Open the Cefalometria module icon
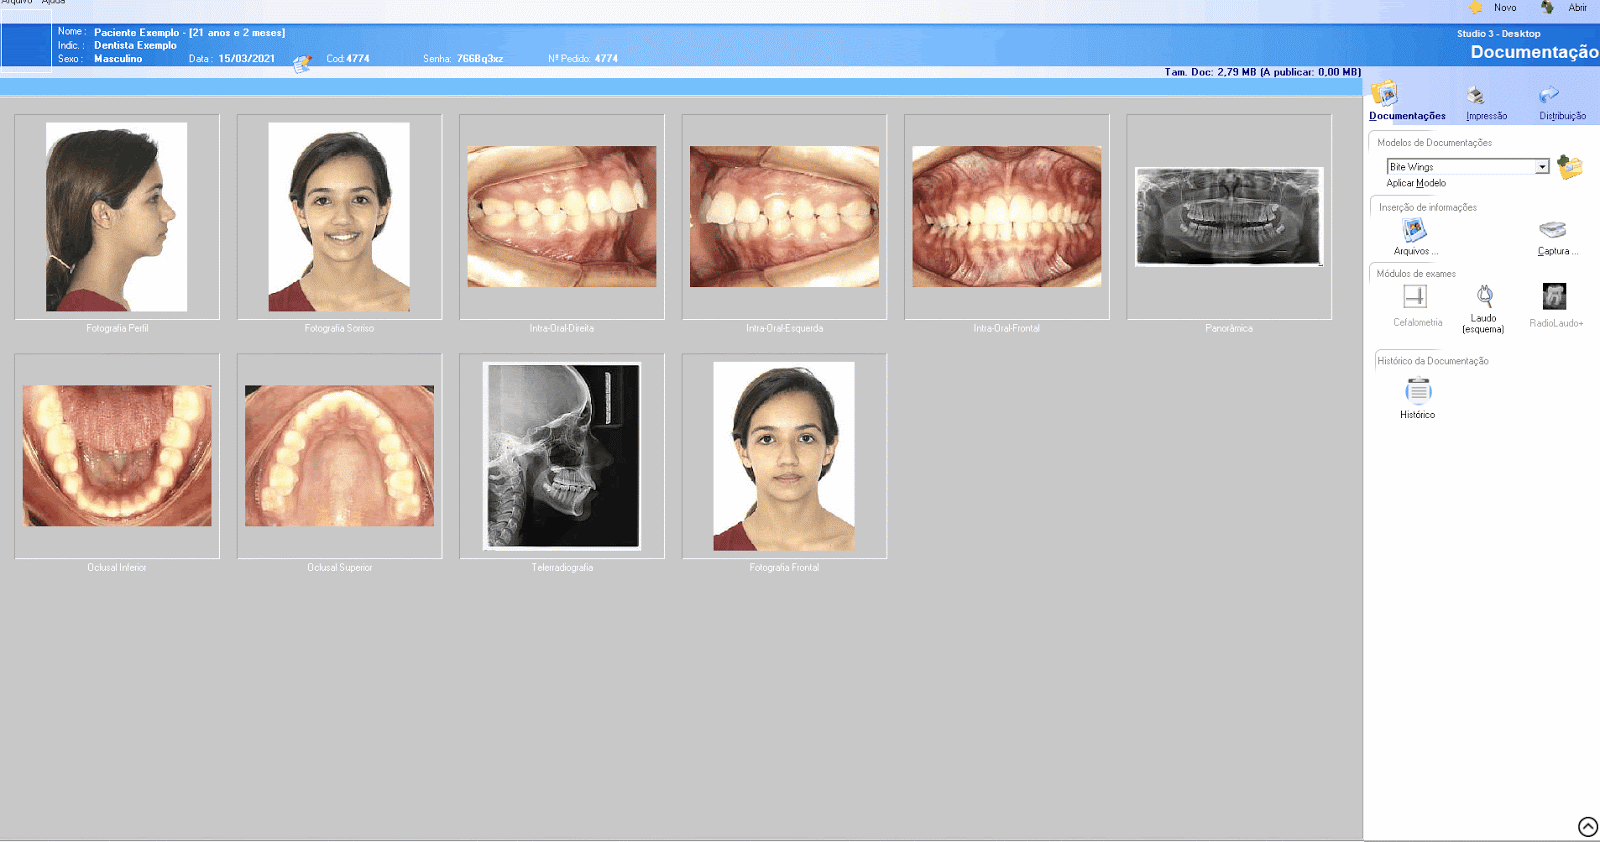This screenshot has width=1600, height=842. tap(1415, 297)
